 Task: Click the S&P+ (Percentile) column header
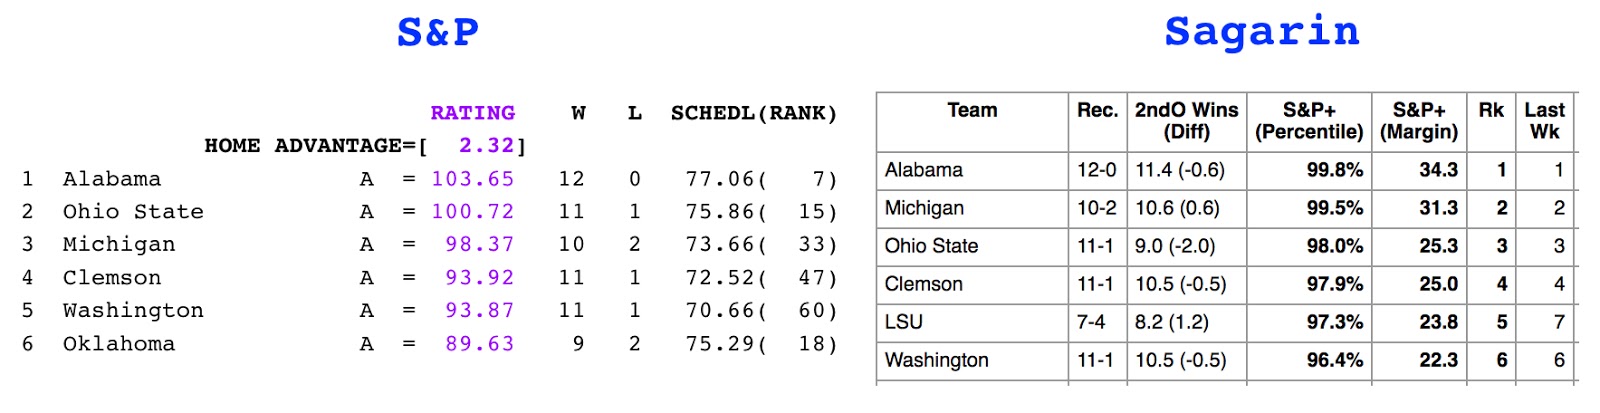[1309, 121]
